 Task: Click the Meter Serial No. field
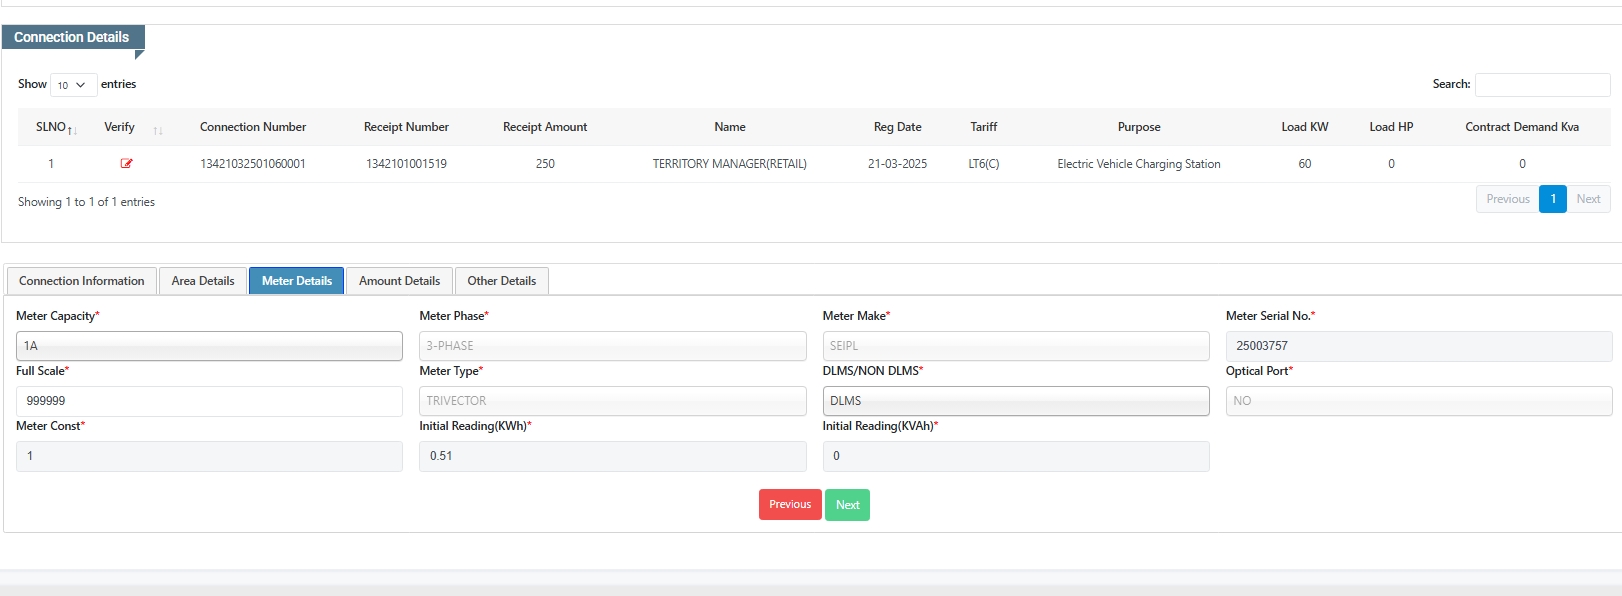1418,346
